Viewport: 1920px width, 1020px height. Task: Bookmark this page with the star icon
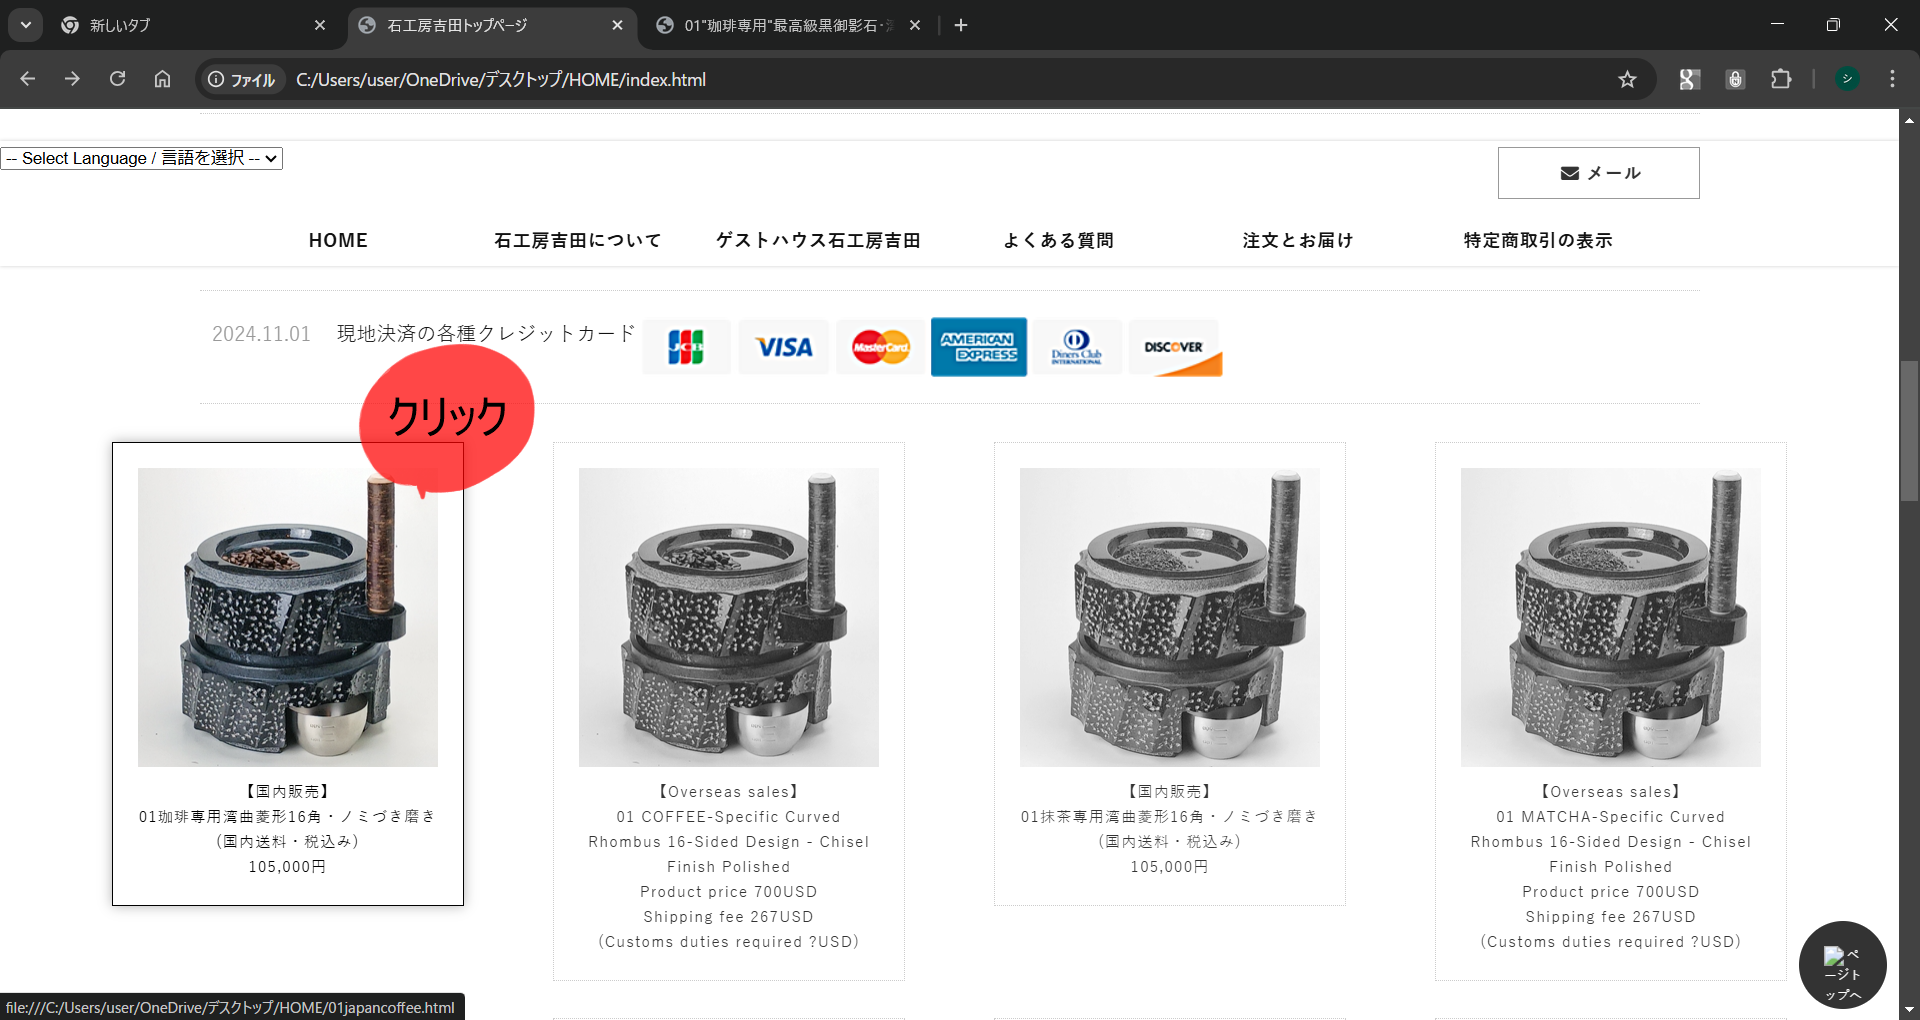coord(1627,79)
